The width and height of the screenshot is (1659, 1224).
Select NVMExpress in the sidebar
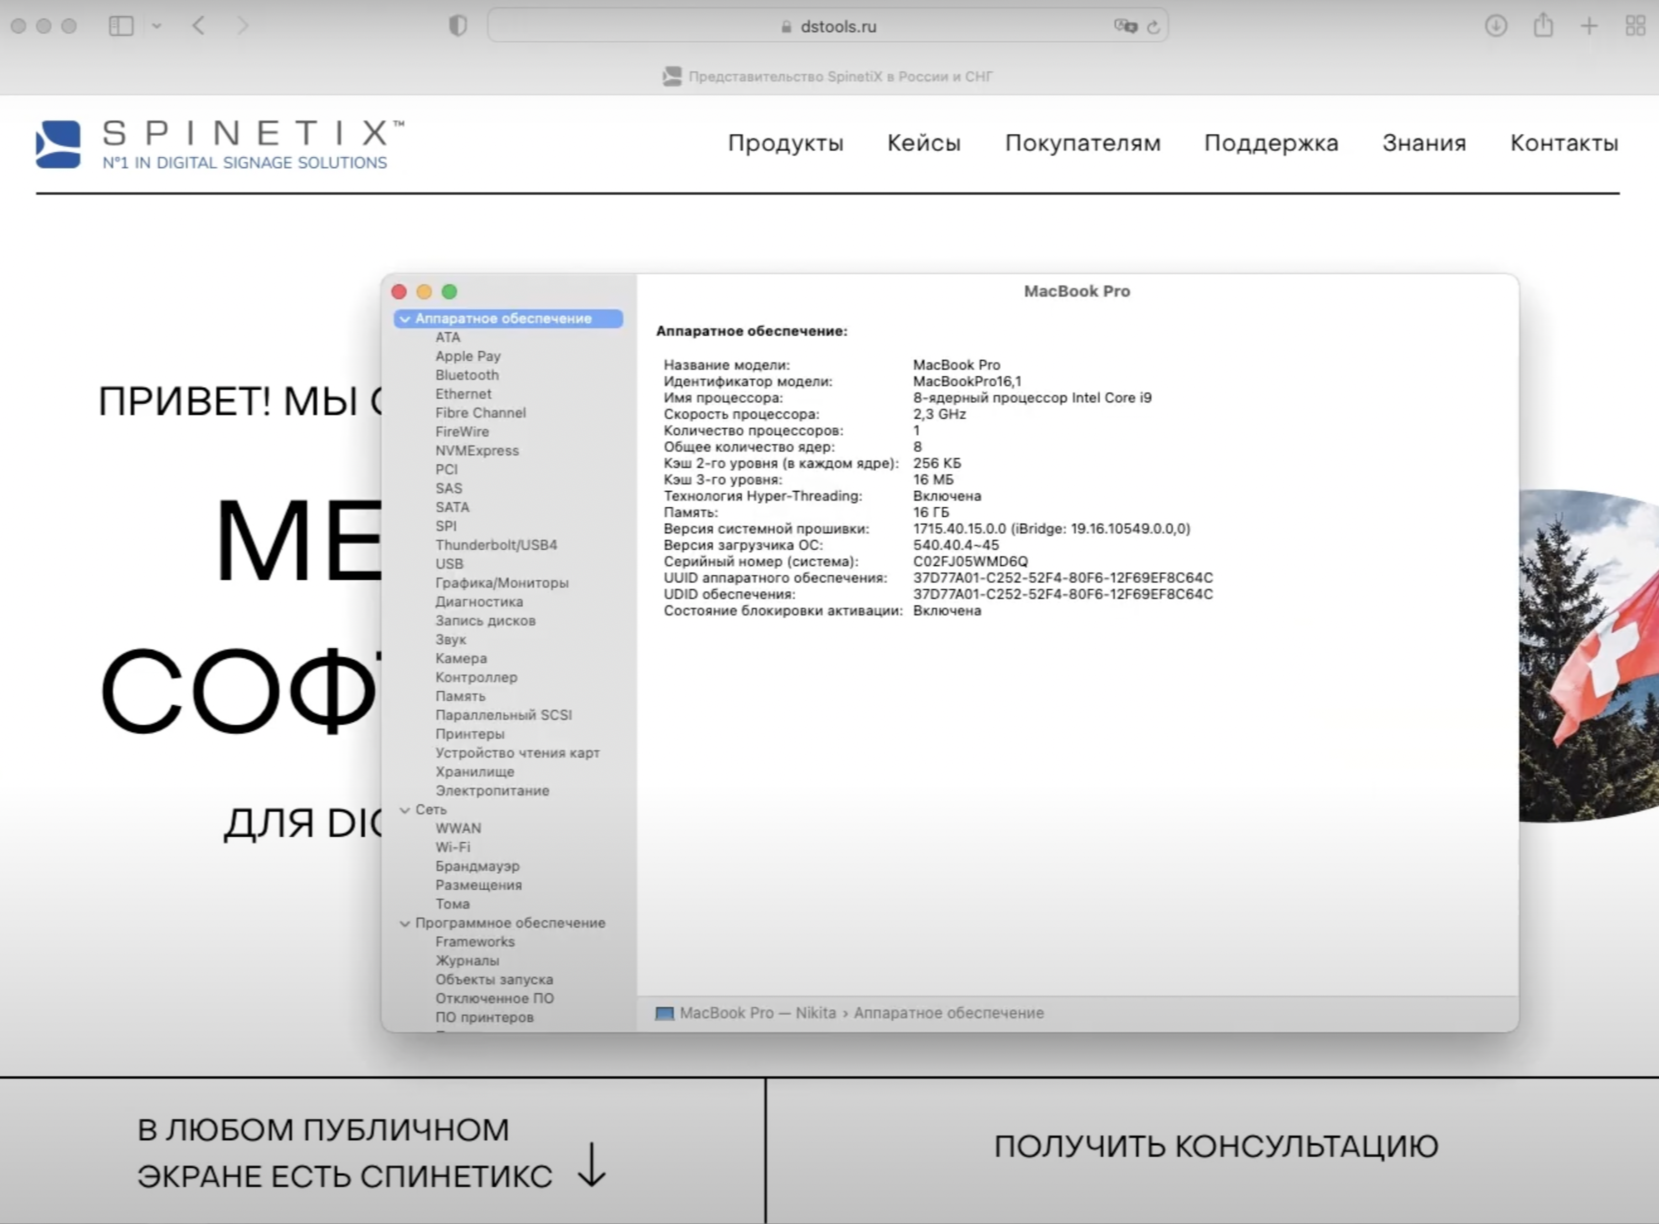[477, 451]
